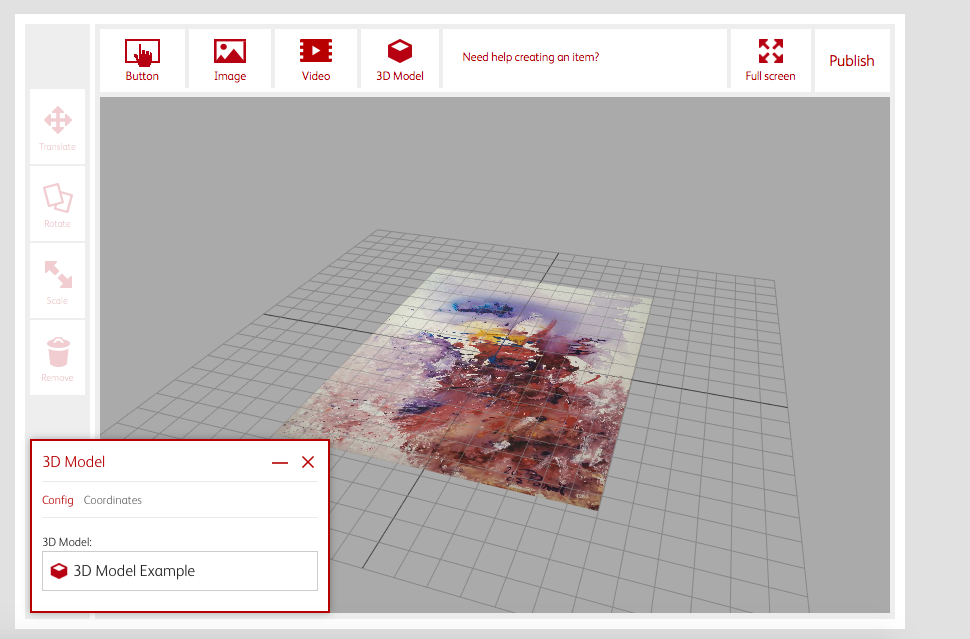This screenshot has width=970, height=639.
Task: Click the 3D Model panel title
Action: (x=74, y=462)
